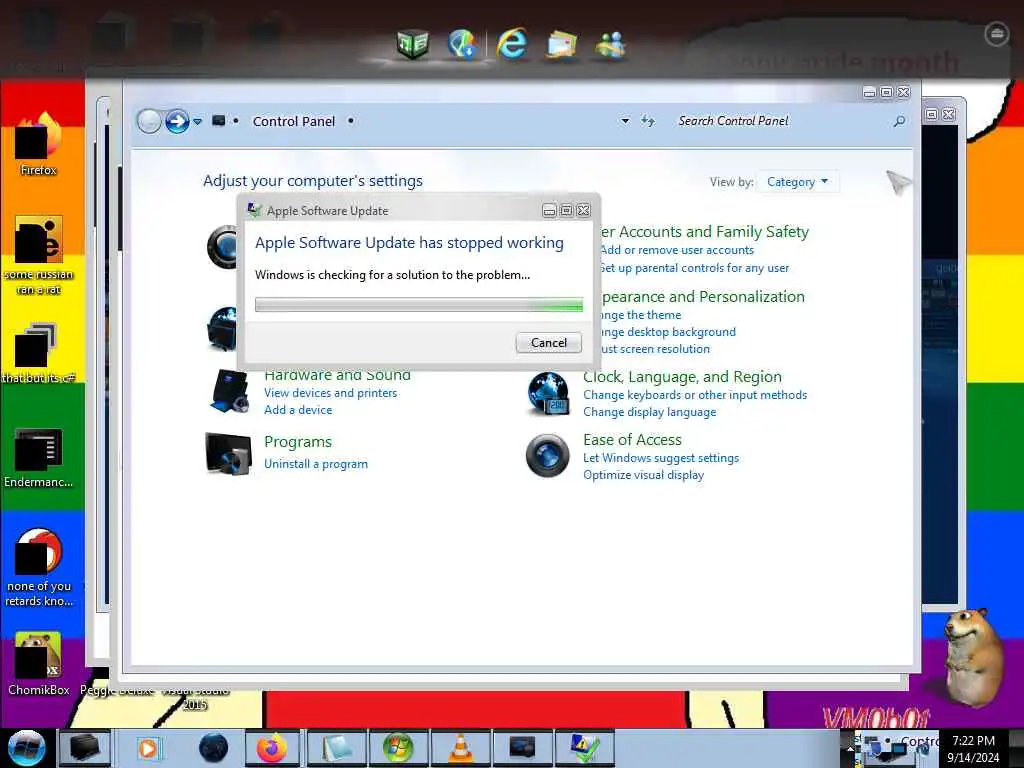Click the Apple Software Update progress bar
This screenshot has height=768, width=1024.
pyautogui.click(x=419, y=304)
